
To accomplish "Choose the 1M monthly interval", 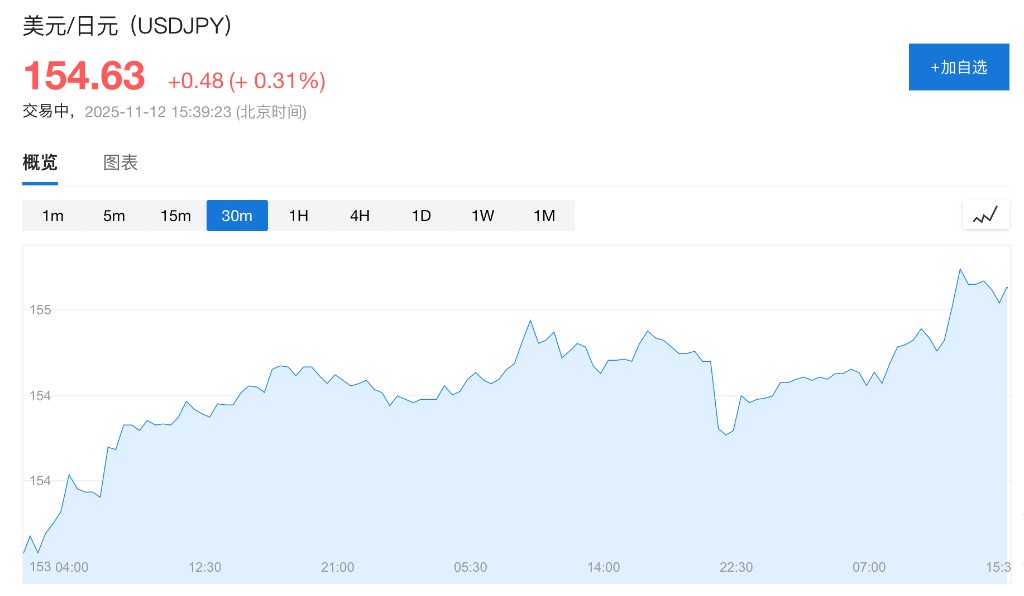I will point(544,216).
